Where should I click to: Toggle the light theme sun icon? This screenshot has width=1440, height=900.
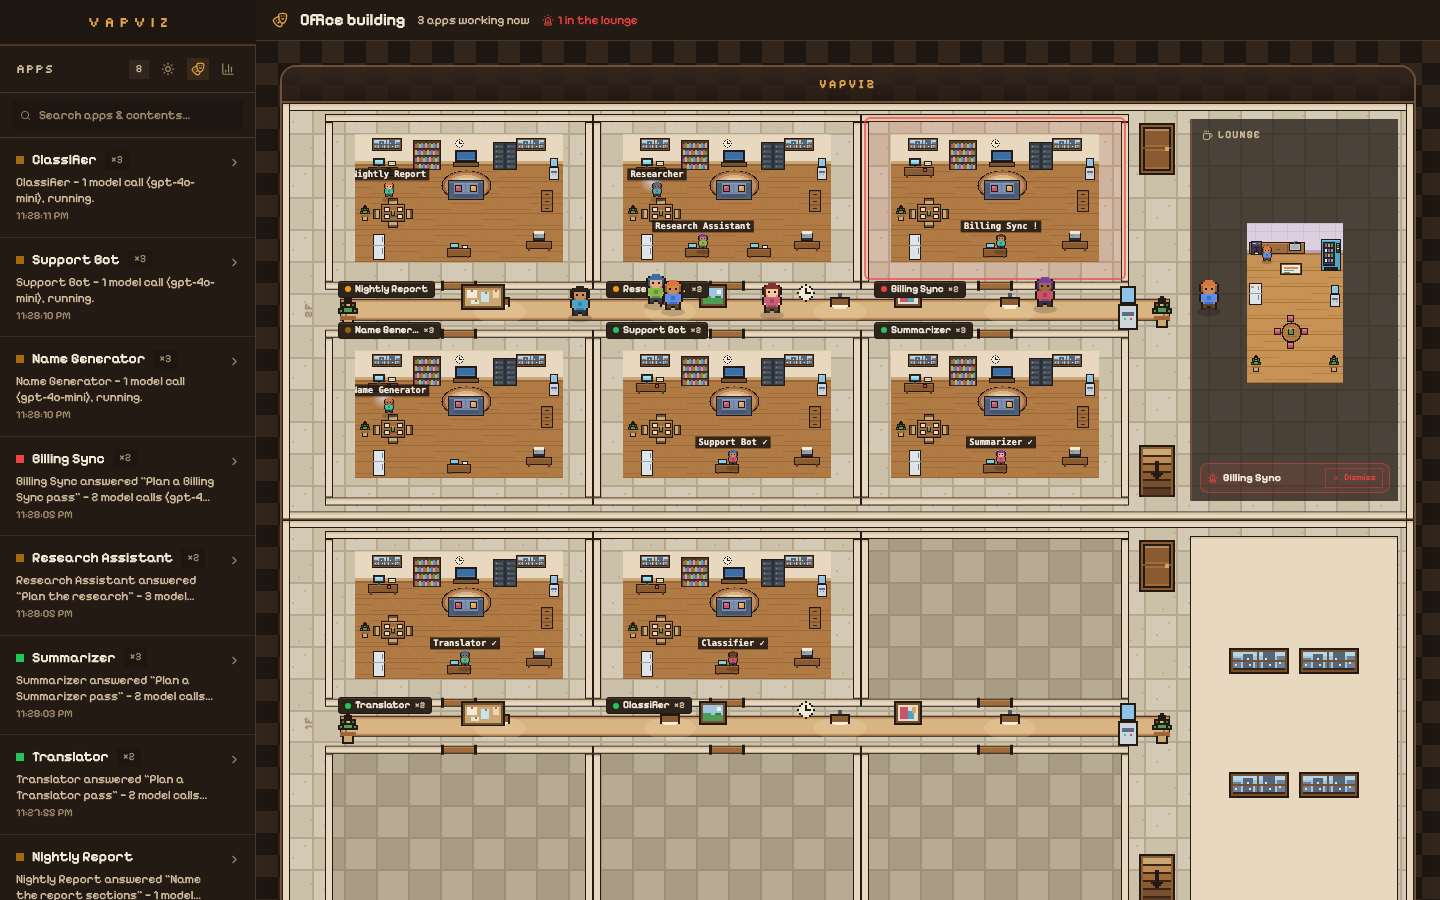(168, 69)
